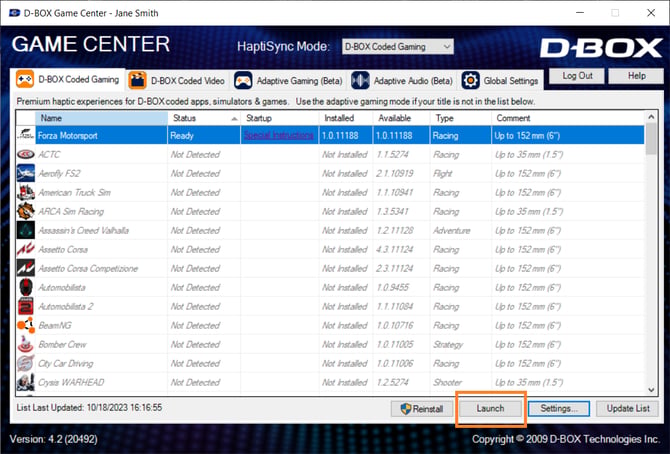Screen dimensions: 670x454
Task: Click the Version: 4.2 (20492) text
Action: click(x=53, y=439)
